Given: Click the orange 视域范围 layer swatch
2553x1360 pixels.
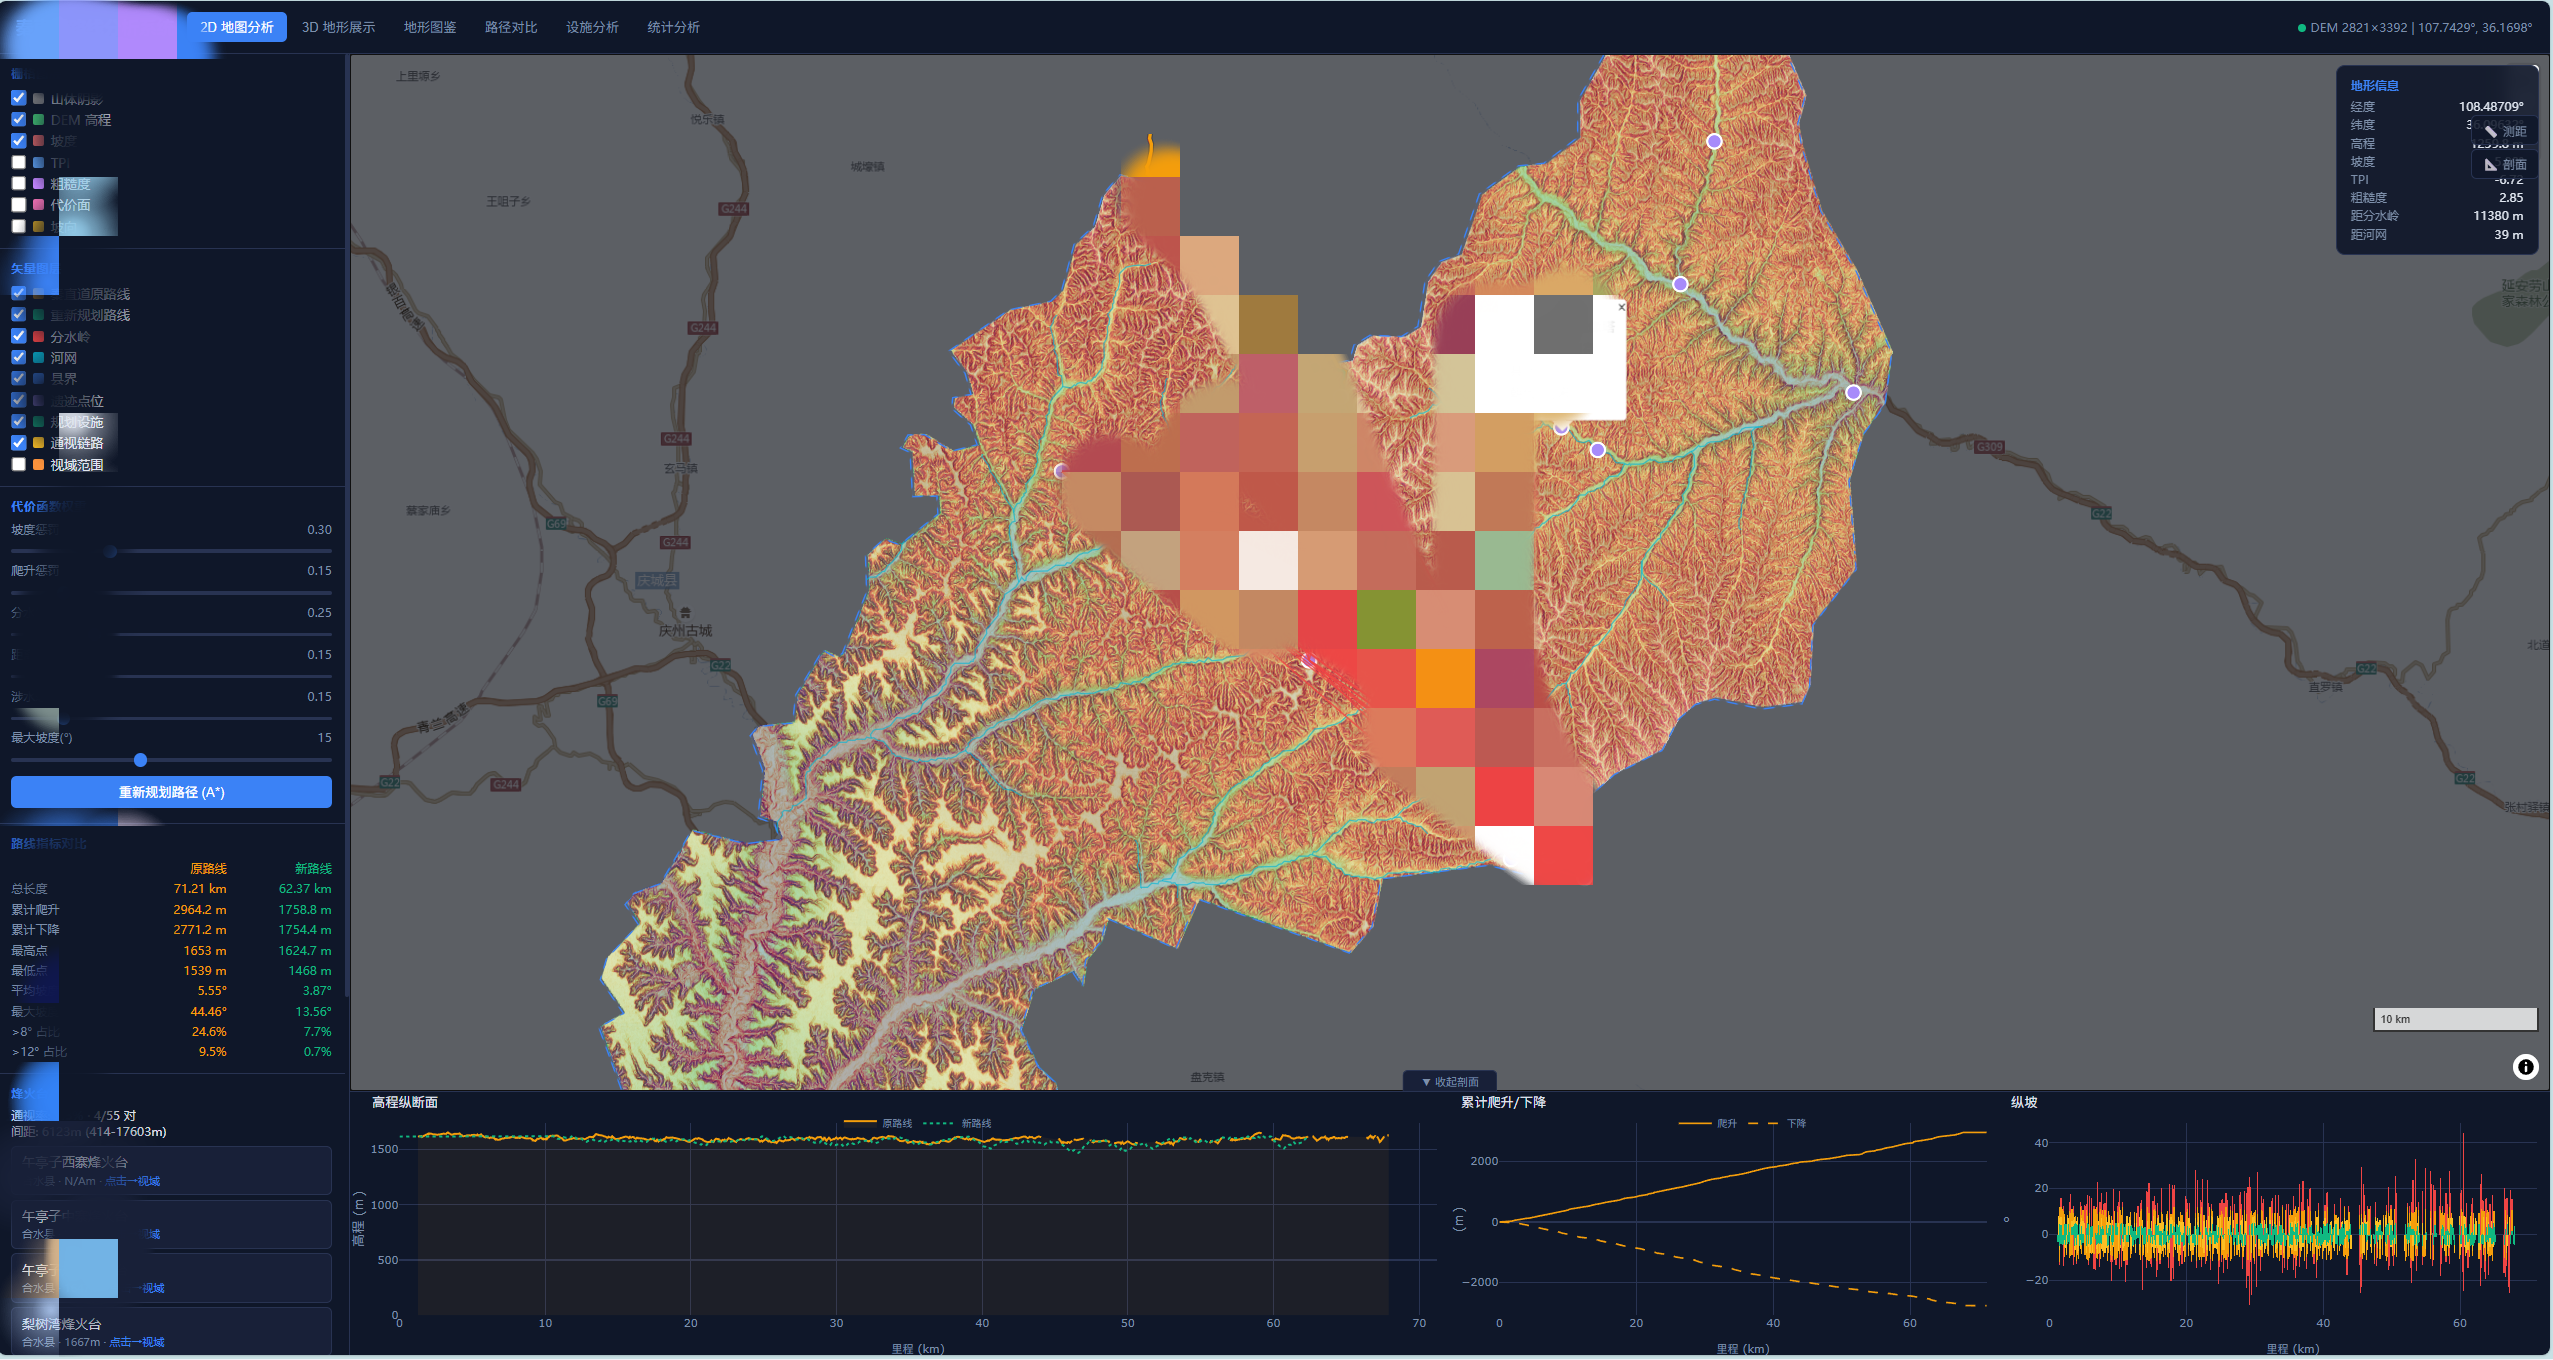Looking at the screenshot, I should (x=38, y=465).
